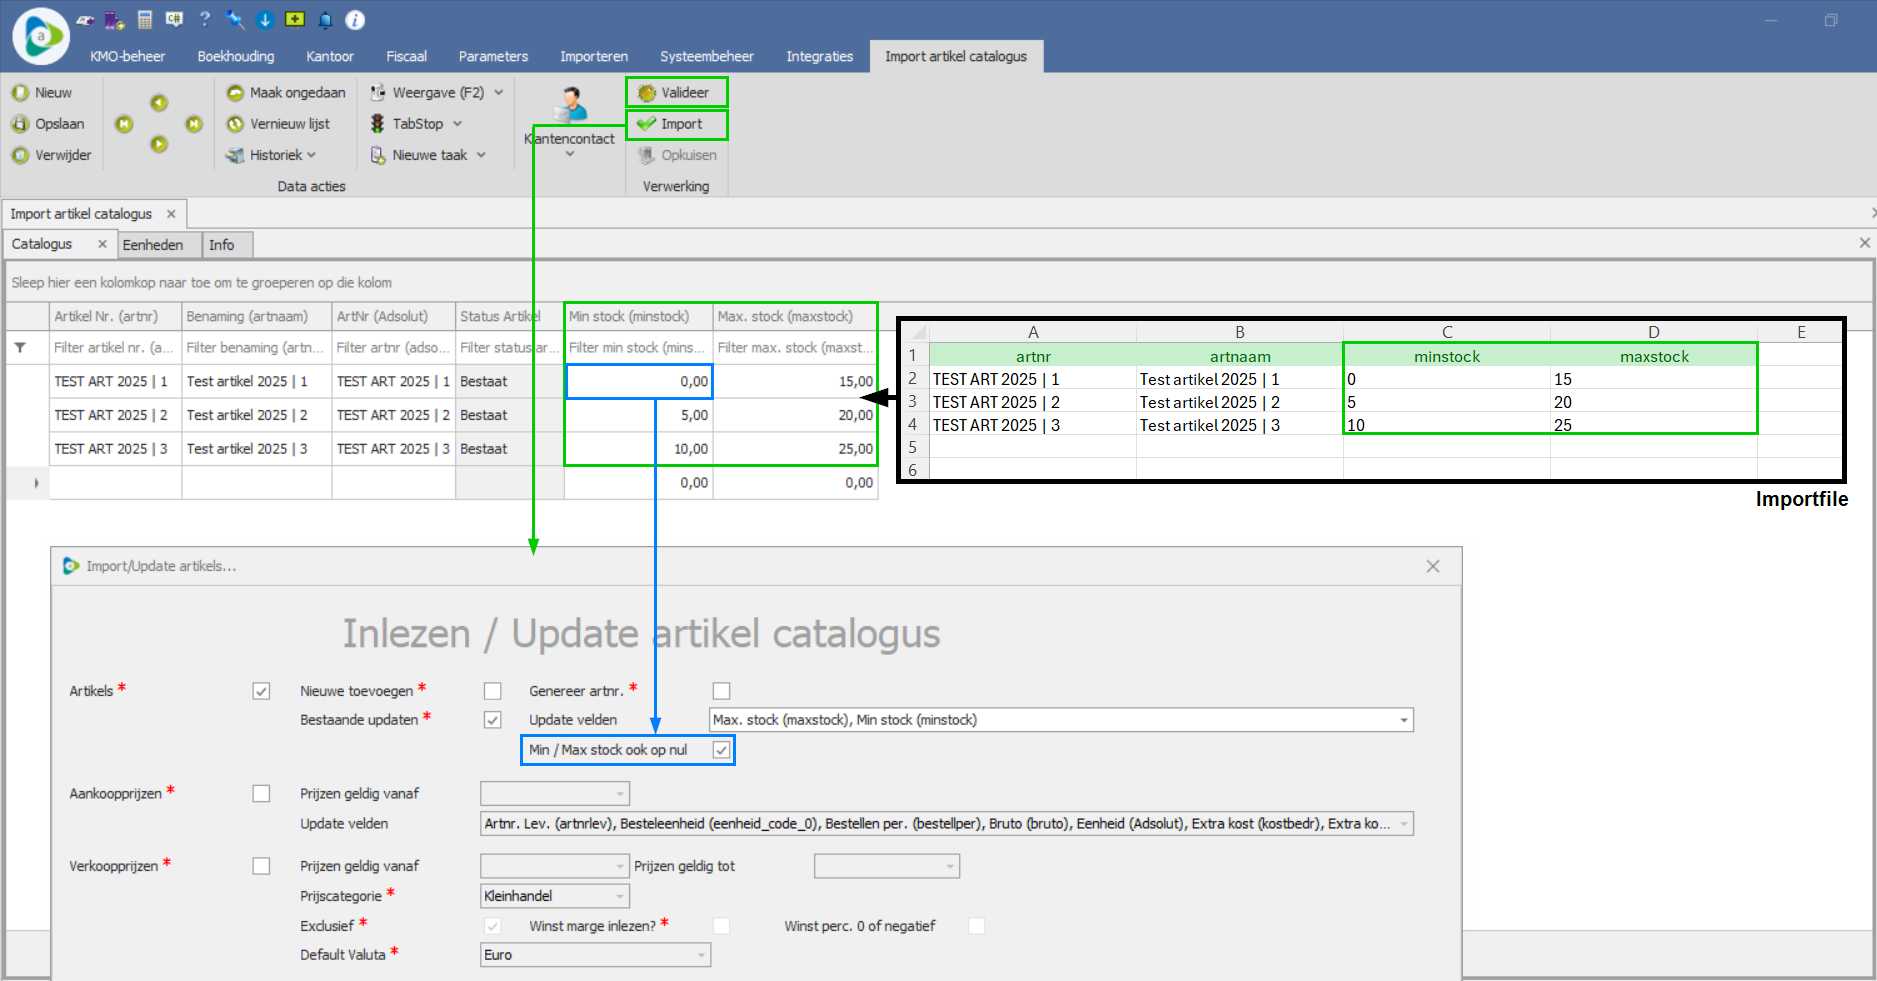Jump to the last record arrow

(194, 124)
